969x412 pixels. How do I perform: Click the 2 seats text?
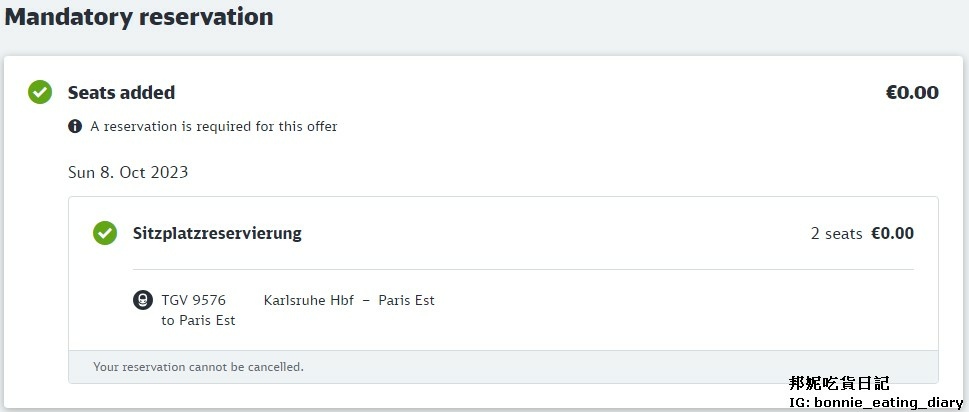point(836,233)
